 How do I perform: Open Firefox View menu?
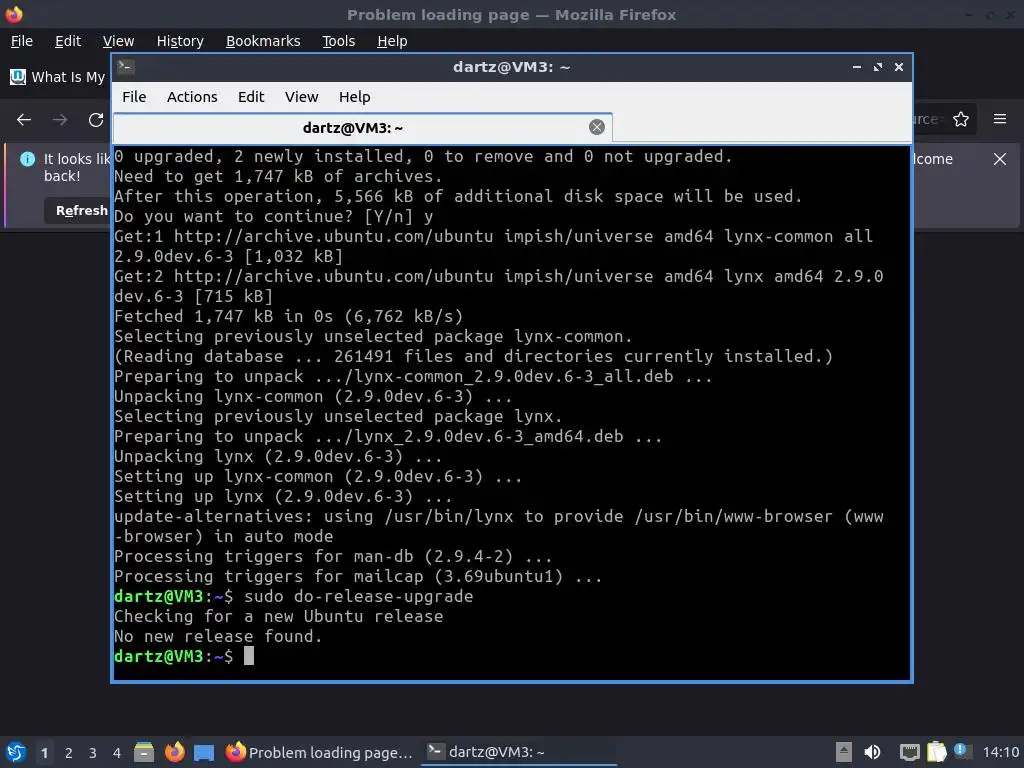click(118, 41)
